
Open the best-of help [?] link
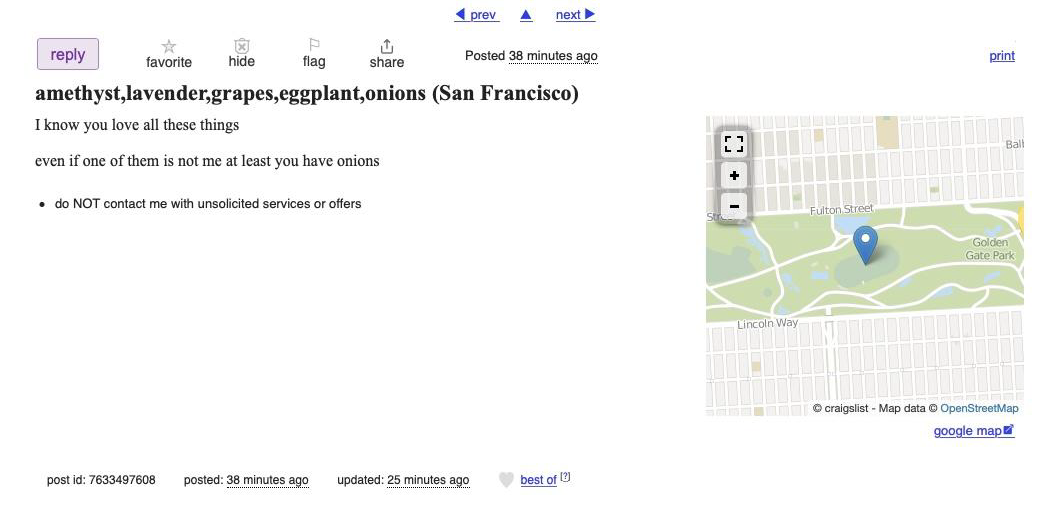(565, 477)
